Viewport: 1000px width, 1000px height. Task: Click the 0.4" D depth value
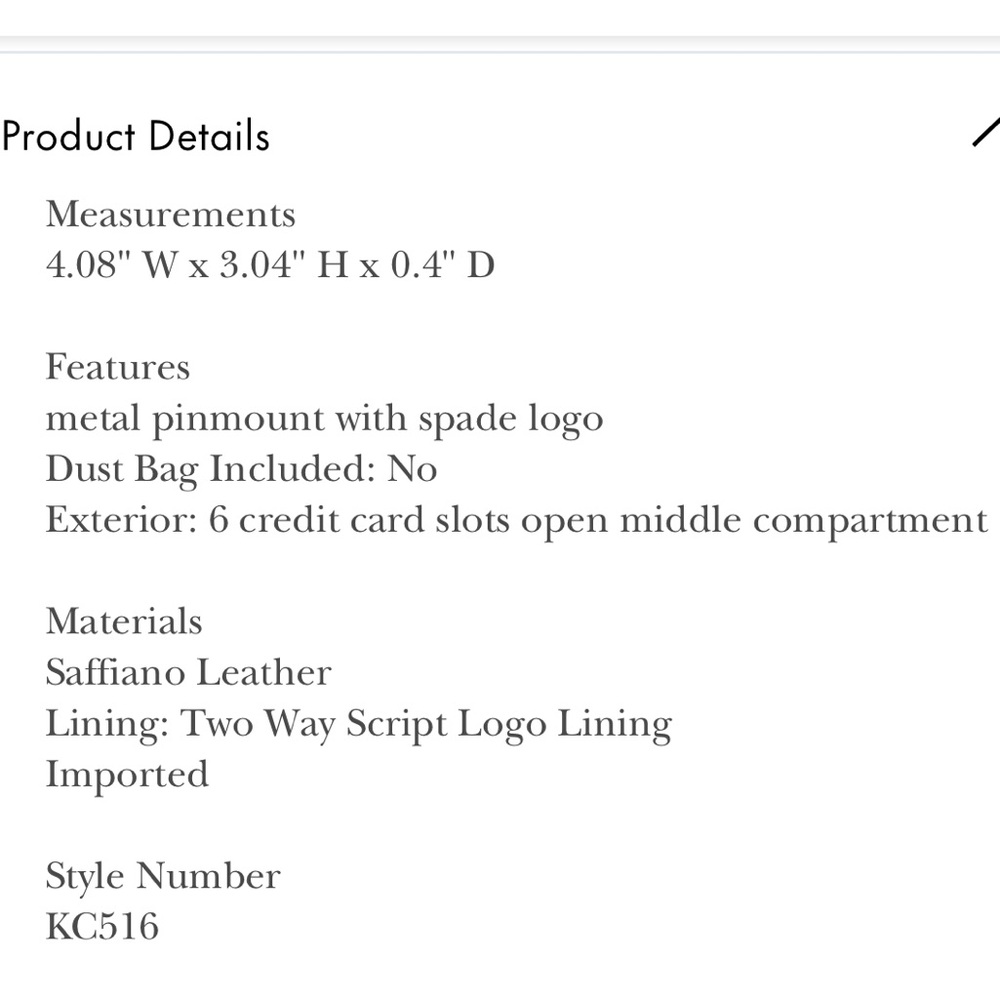(443, 265)
